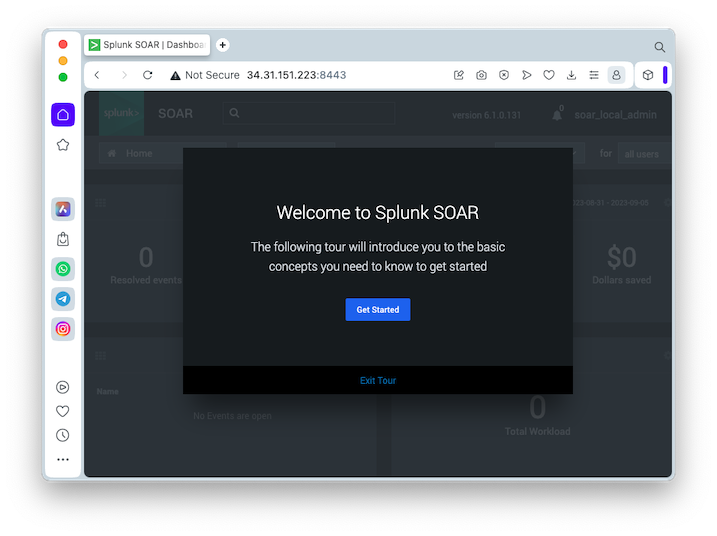Open the notifications bell icon
Viewport: 717px width, 536px height.
click(x=557, y=114)
